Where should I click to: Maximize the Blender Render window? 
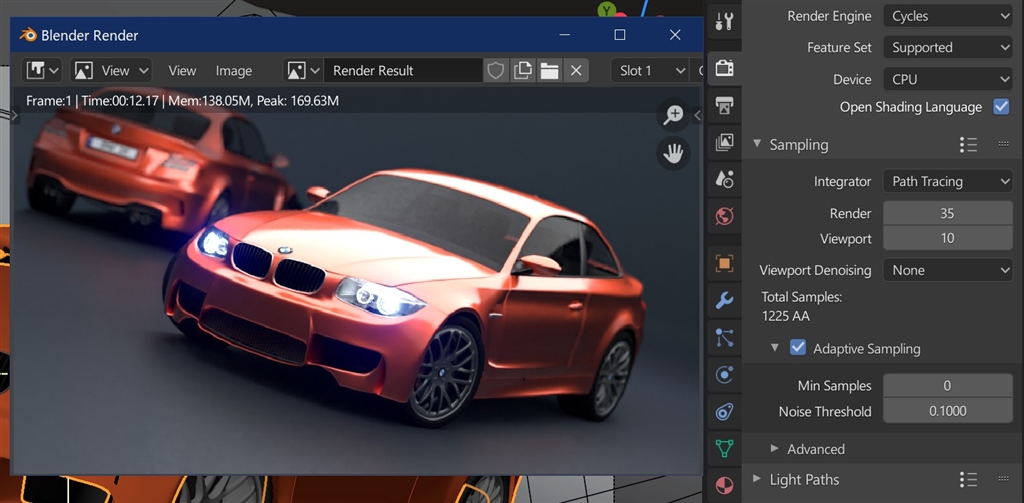pos(620,35)
